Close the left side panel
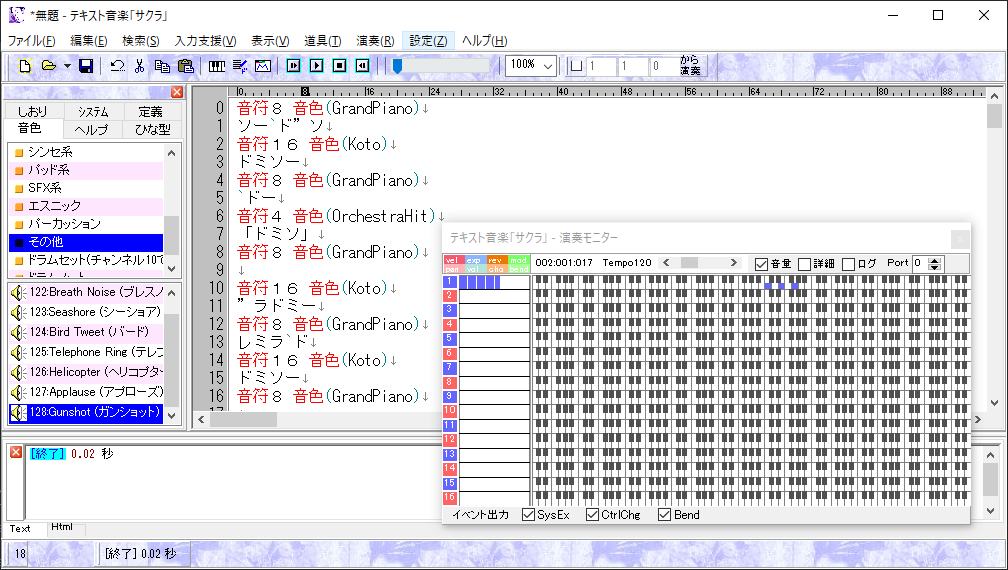This screenshot has width=1008, height=570. [177, 93]
